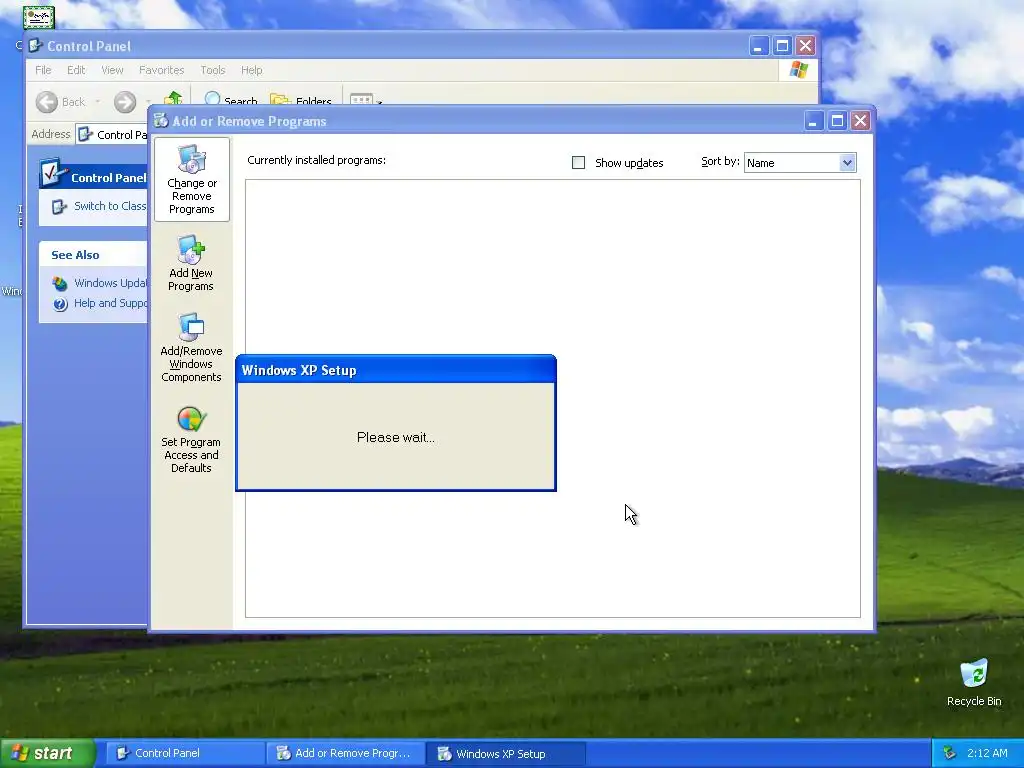Switch to Add or Remove Programs taskbar button

click(345, 753)
